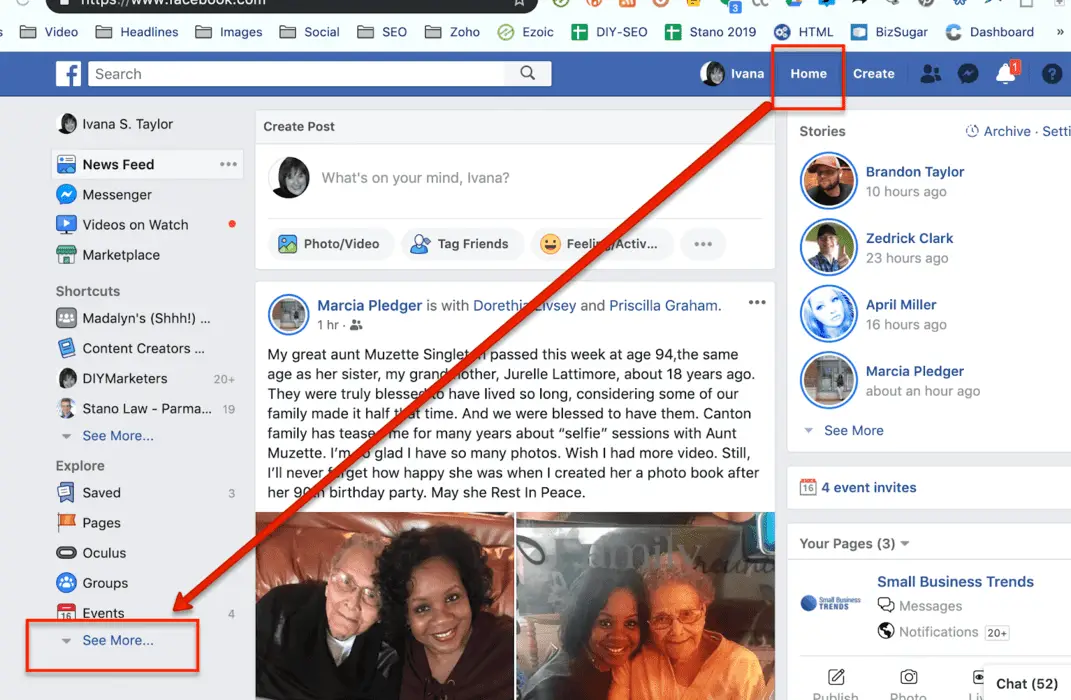View Brandon Taylor's story thumbnail

pos(829,180)
